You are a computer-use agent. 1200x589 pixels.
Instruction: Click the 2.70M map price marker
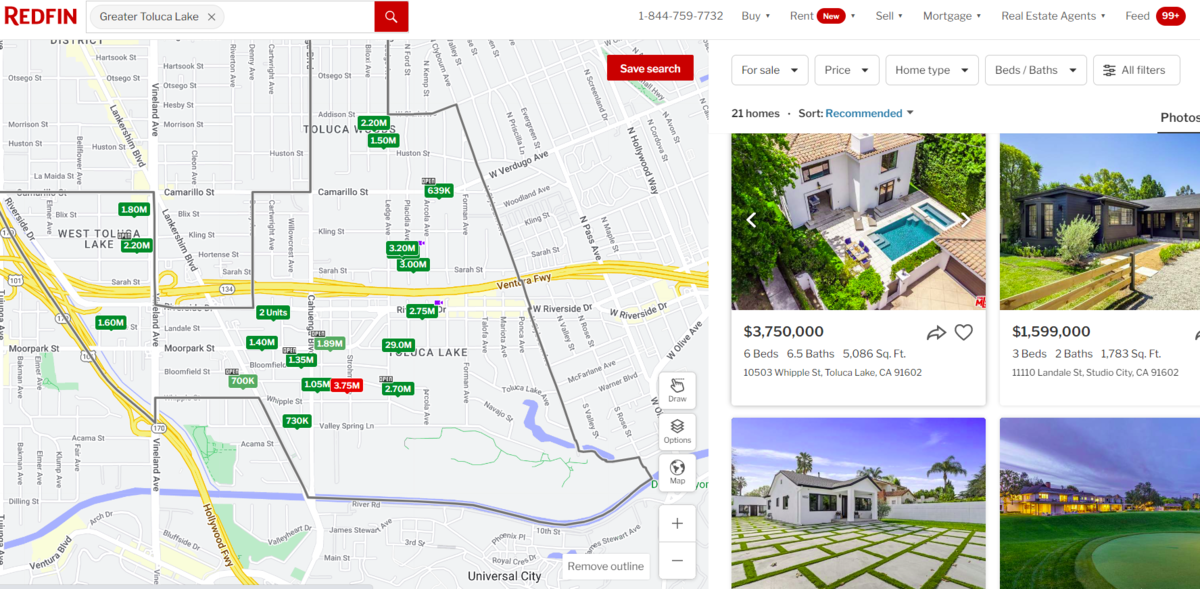click(398, 390)
